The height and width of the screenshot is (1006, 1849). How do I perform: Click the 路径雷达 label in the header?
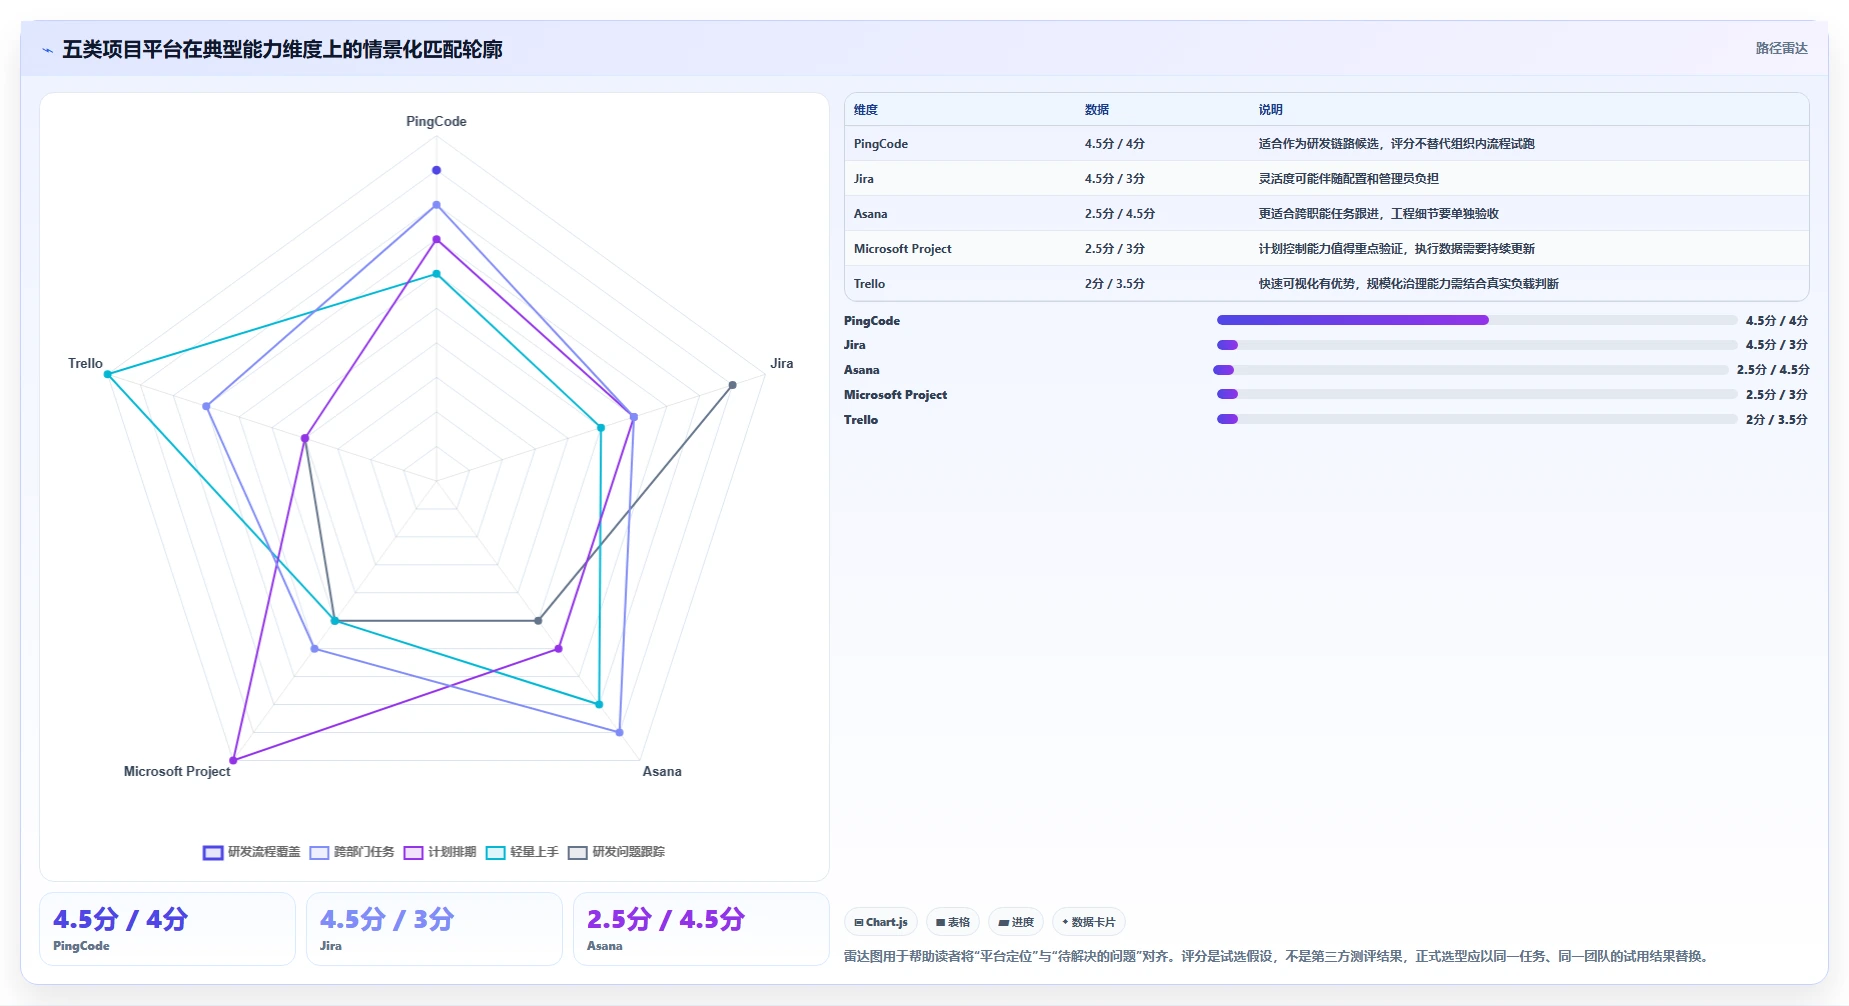(1781, 48)
